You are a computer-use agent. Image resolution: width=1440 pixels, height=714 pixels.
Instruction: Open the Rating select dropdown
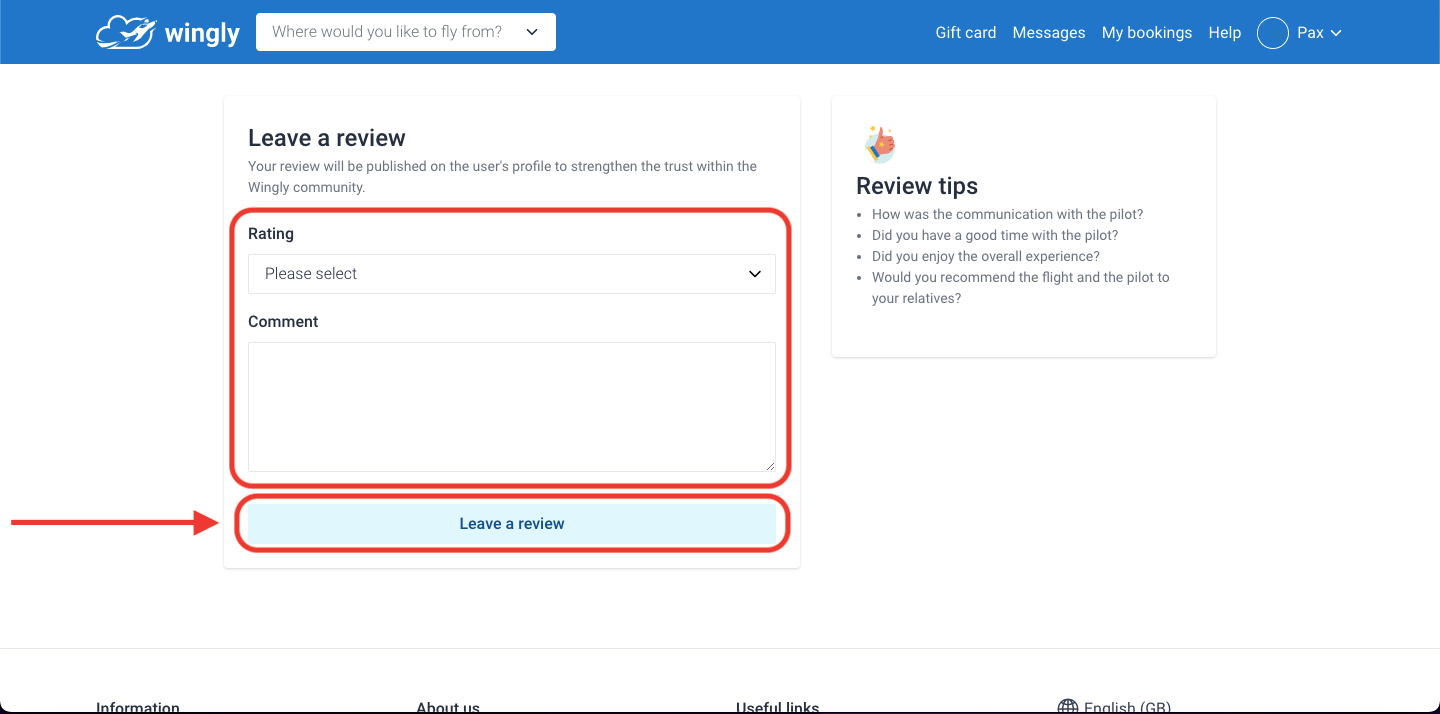512,274
